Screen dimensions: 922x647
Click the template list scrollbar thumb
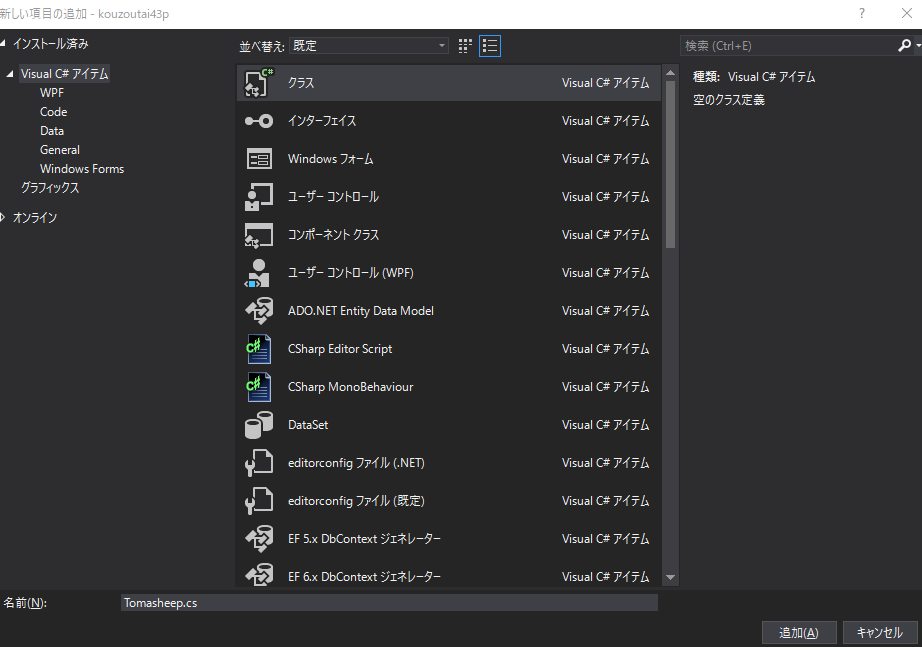point(670,164)
